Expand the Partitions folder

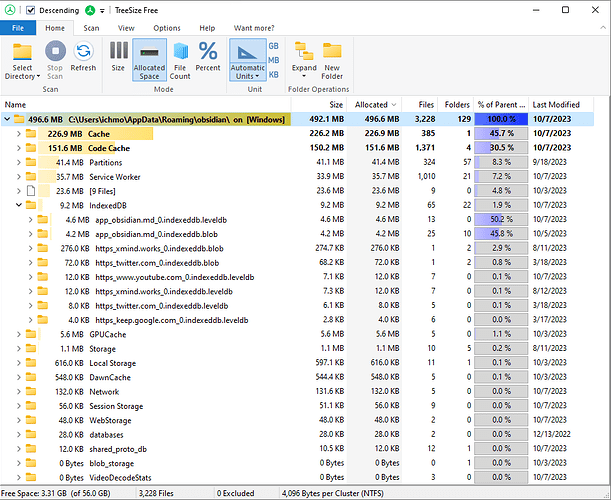[18, 162]
